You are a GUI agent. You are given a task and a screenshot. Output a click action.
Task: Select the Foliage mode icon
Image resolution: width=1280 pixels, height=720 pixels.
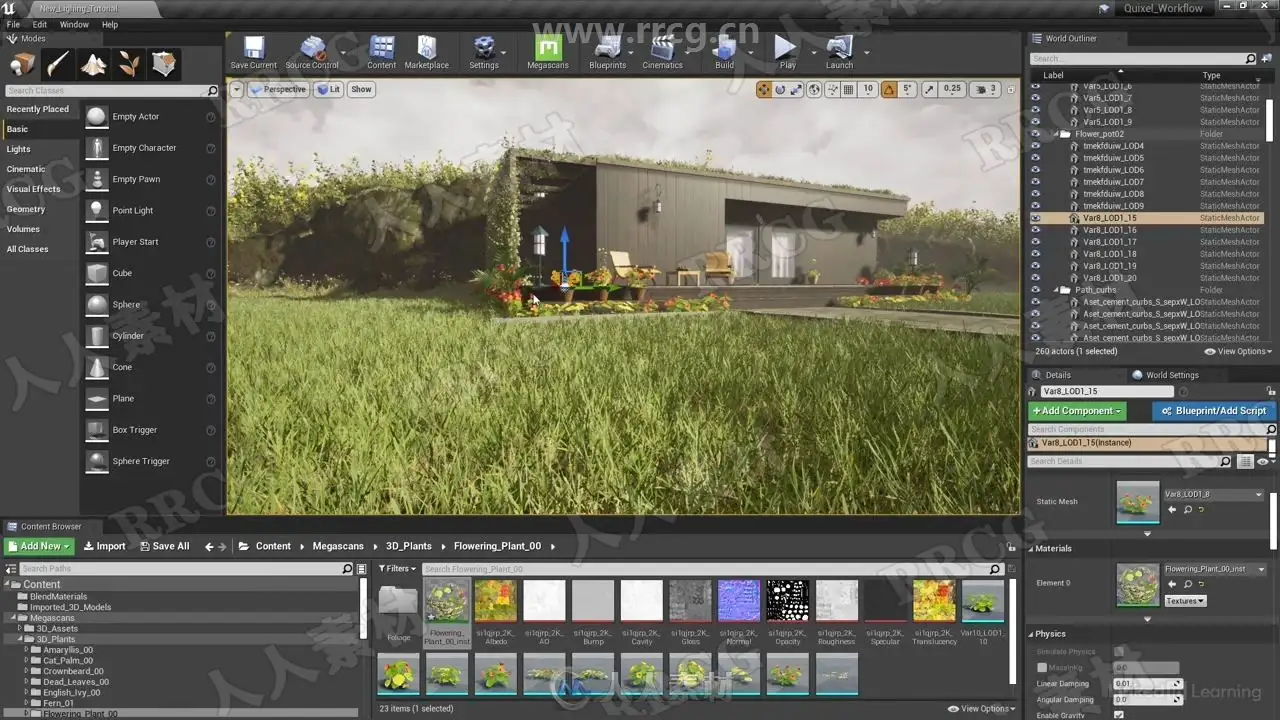129,65
